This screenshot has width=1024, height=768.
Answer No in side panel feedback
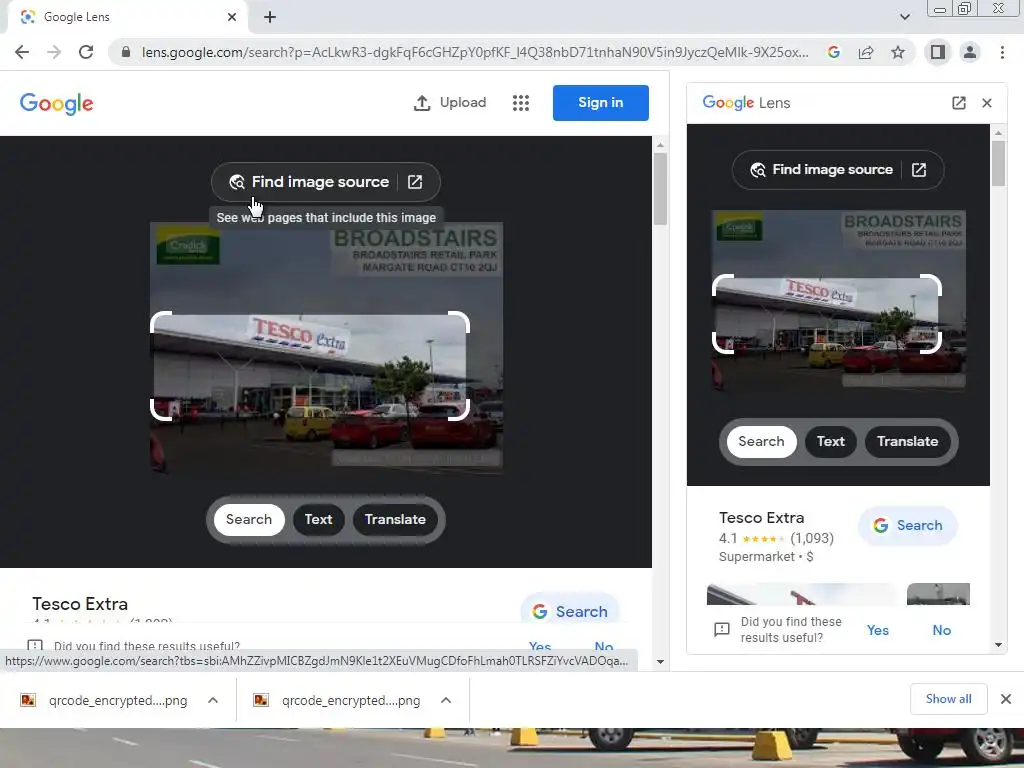coord(941,630)
